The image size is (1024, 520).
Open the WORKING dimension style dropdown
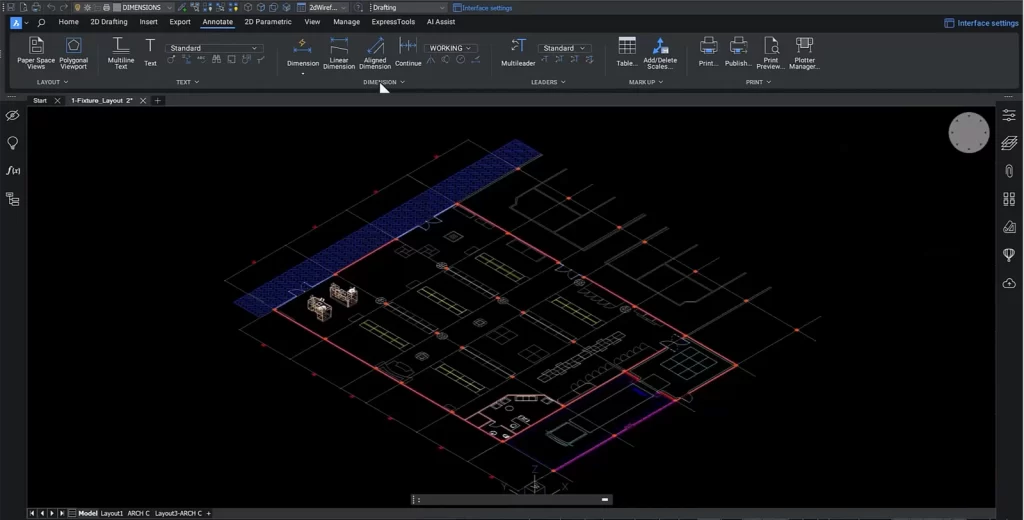point(450,48)
